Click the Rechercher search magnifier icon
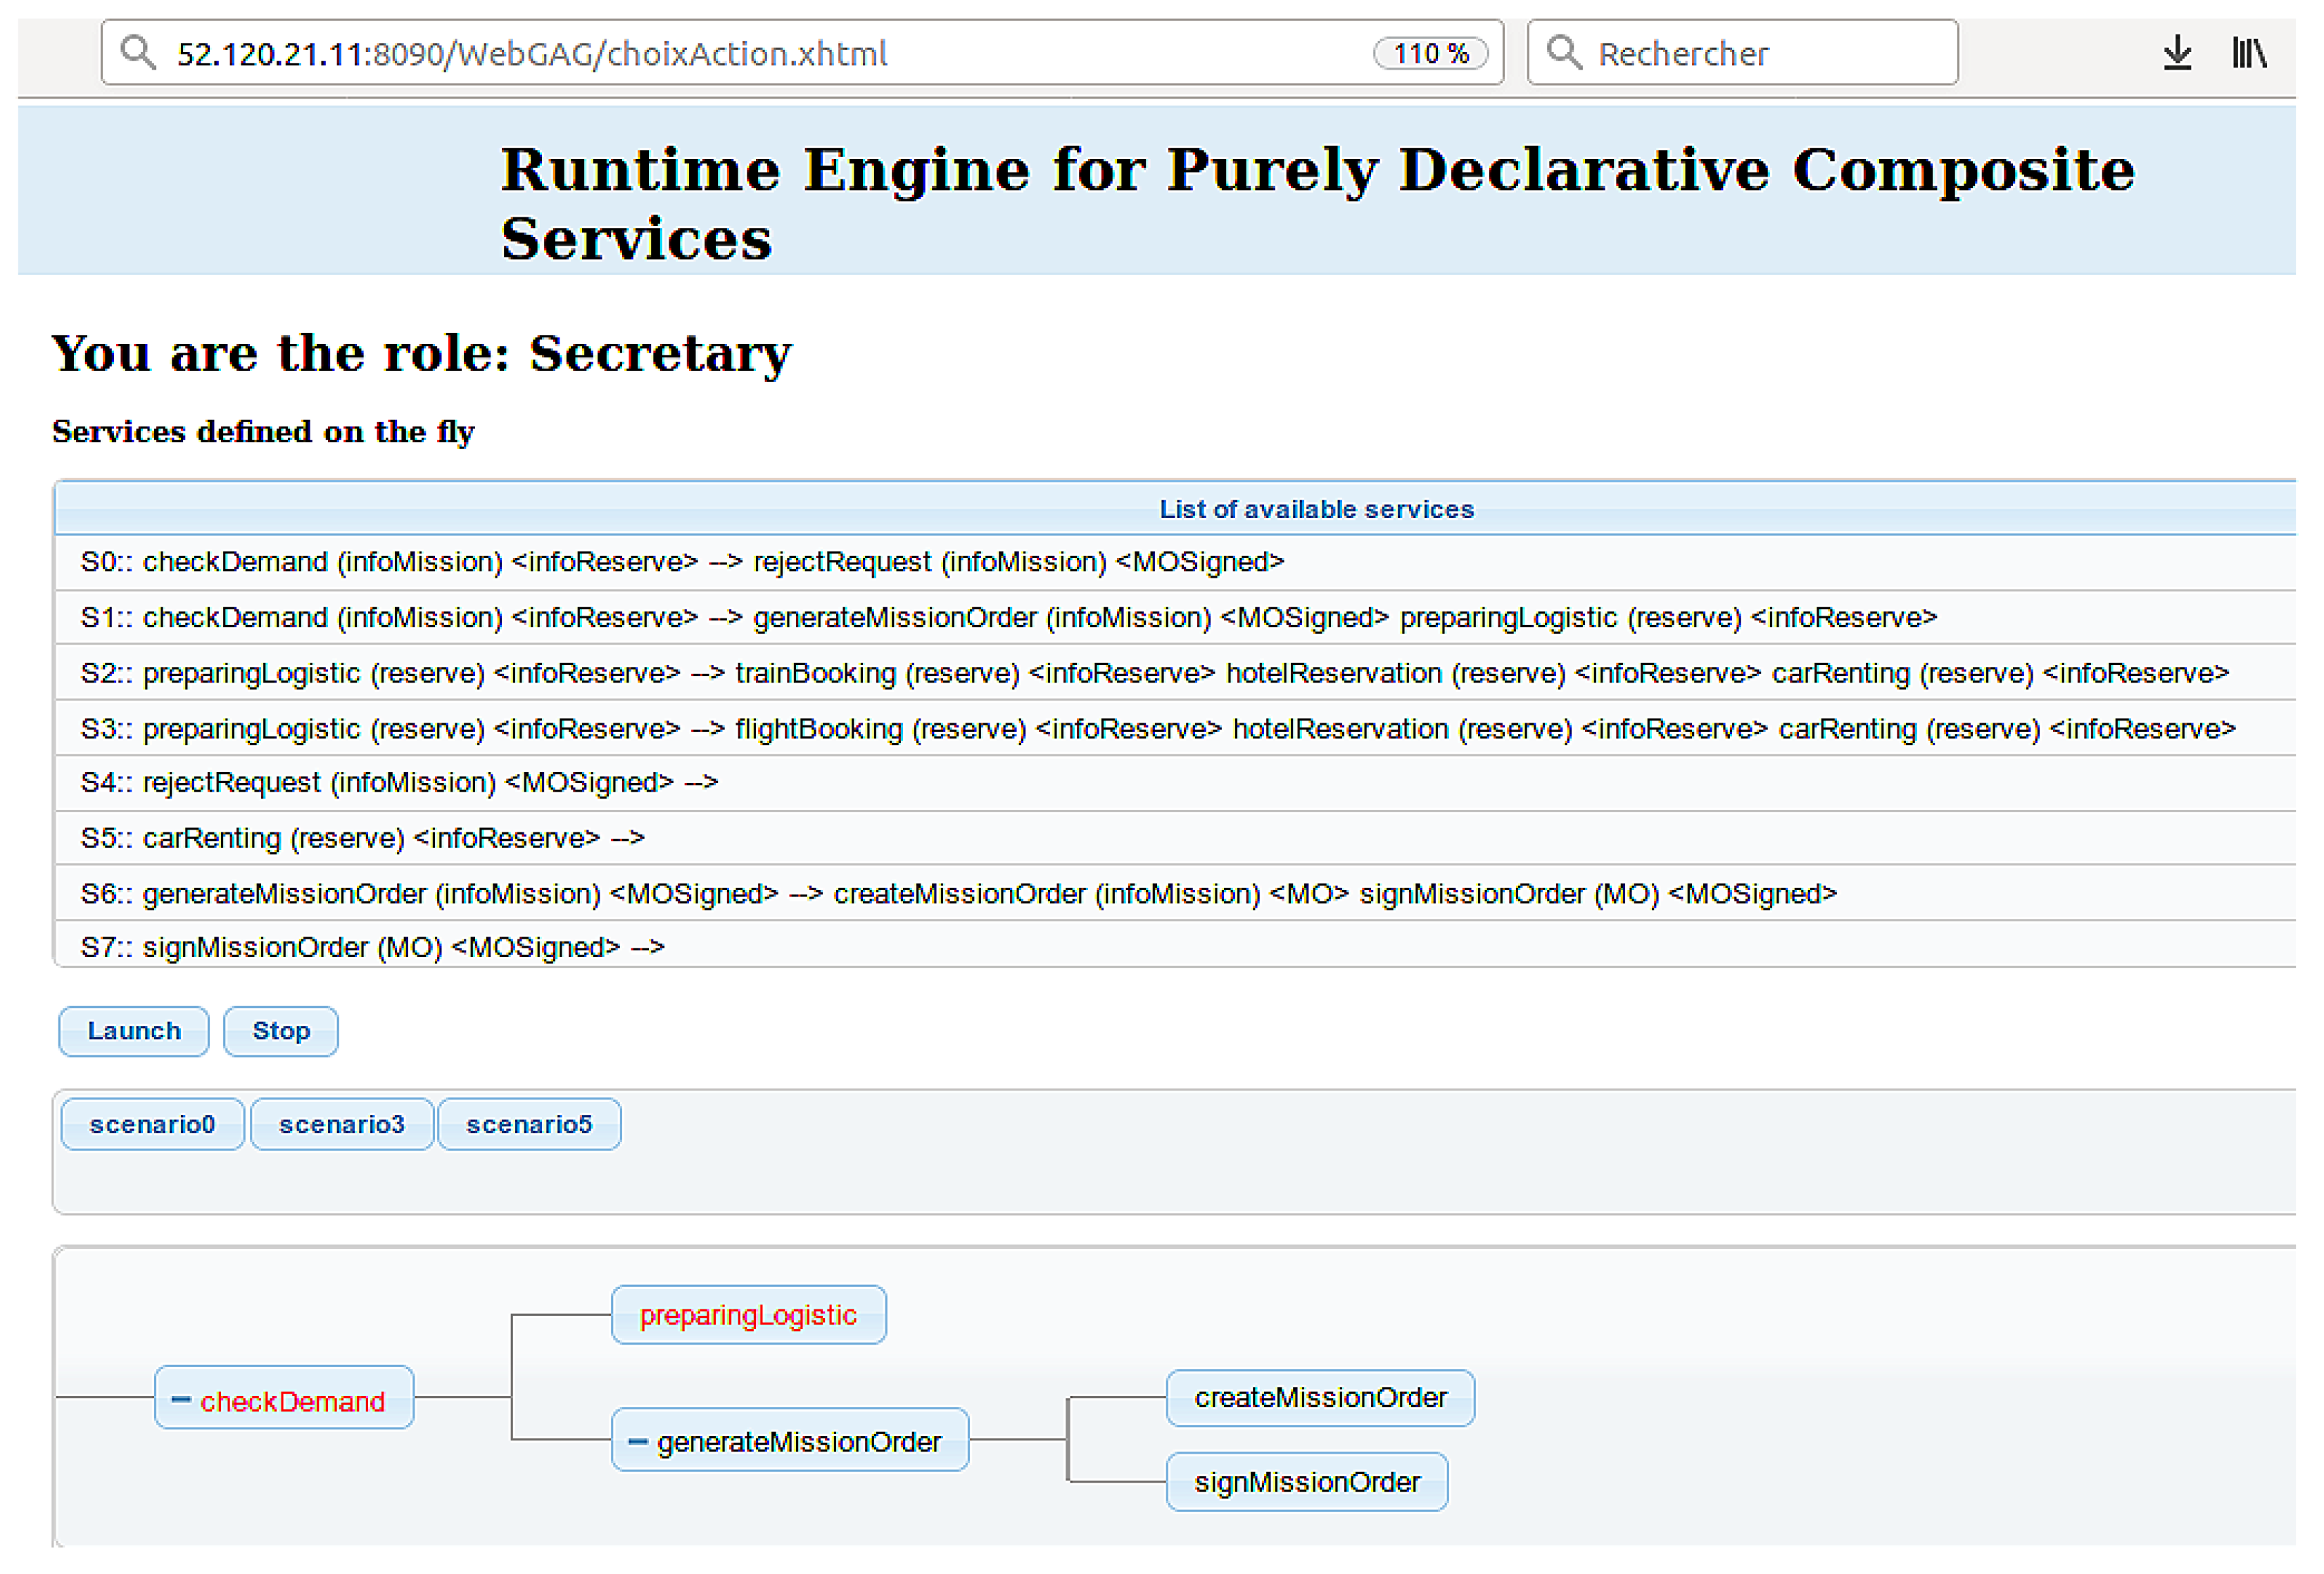This screenshot has width=2324, height=1574. (1563, 53)
